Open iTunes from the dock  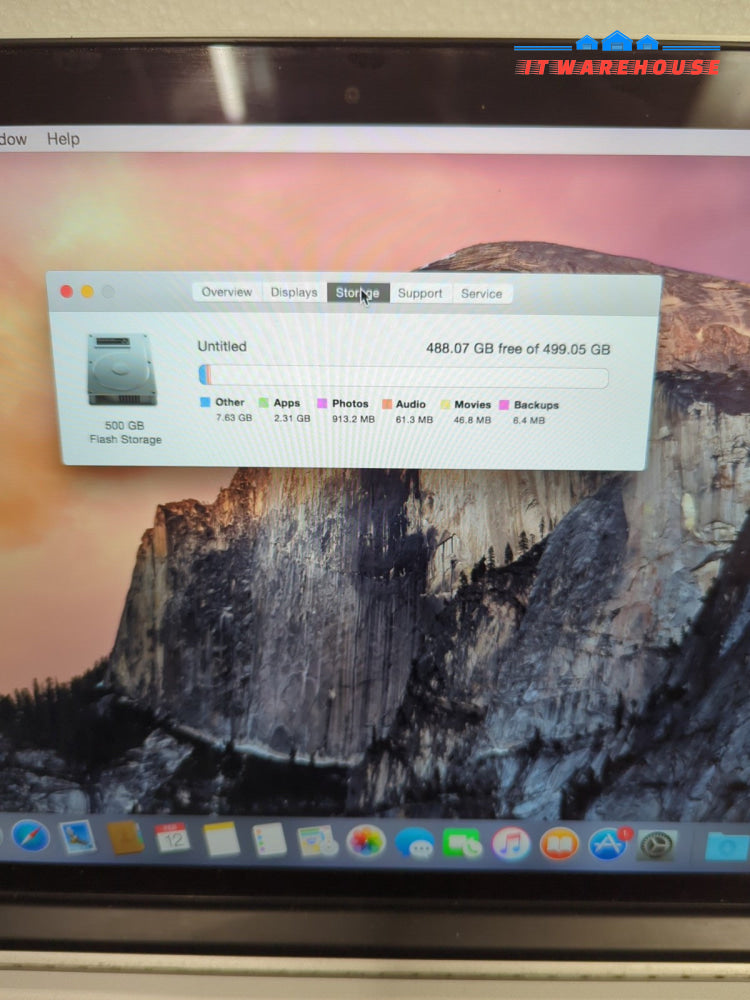(x=511, y=844)
